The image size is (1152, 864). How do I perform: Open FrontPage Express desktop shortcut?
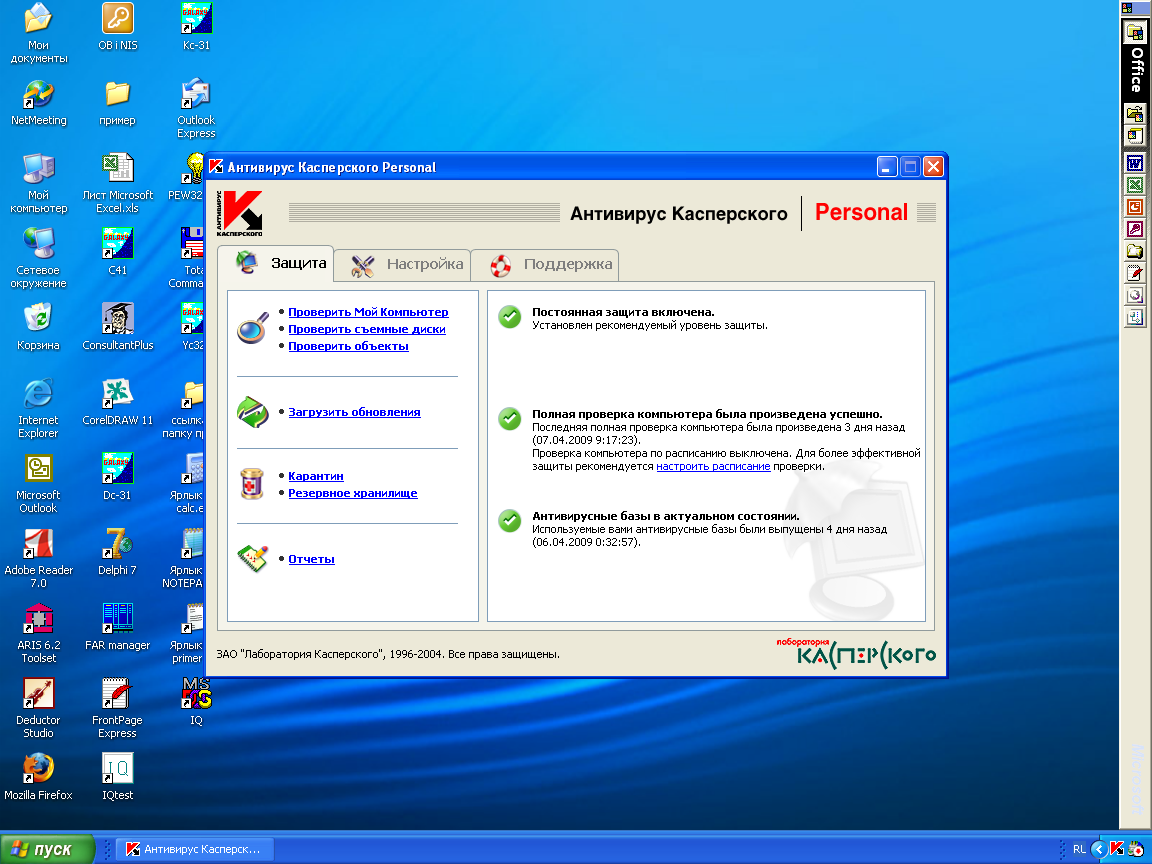click(x=118, y=708)
